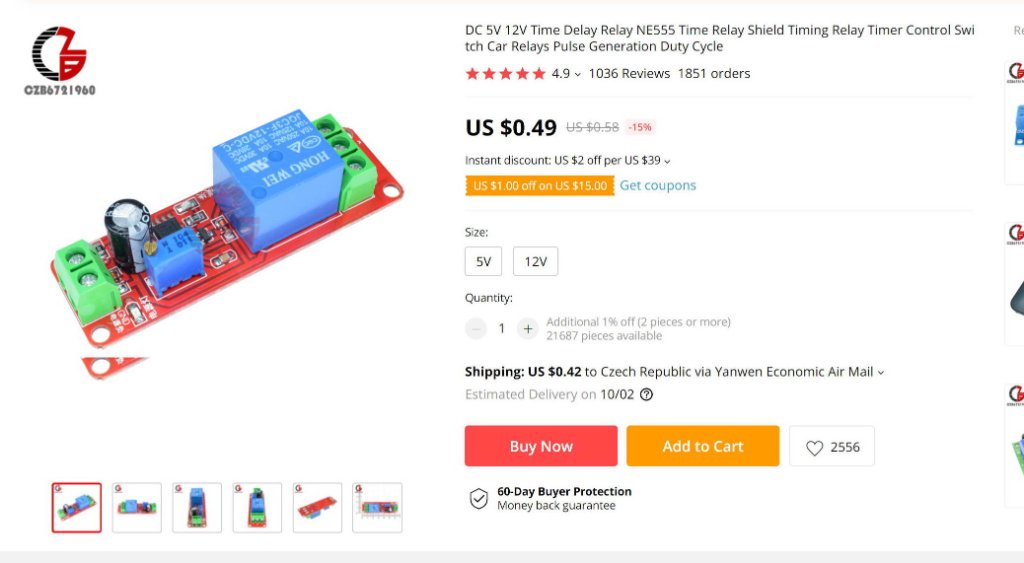The image size is (1024, 563).
Task: Select the first product thumbnail
Action: (77, 508)
